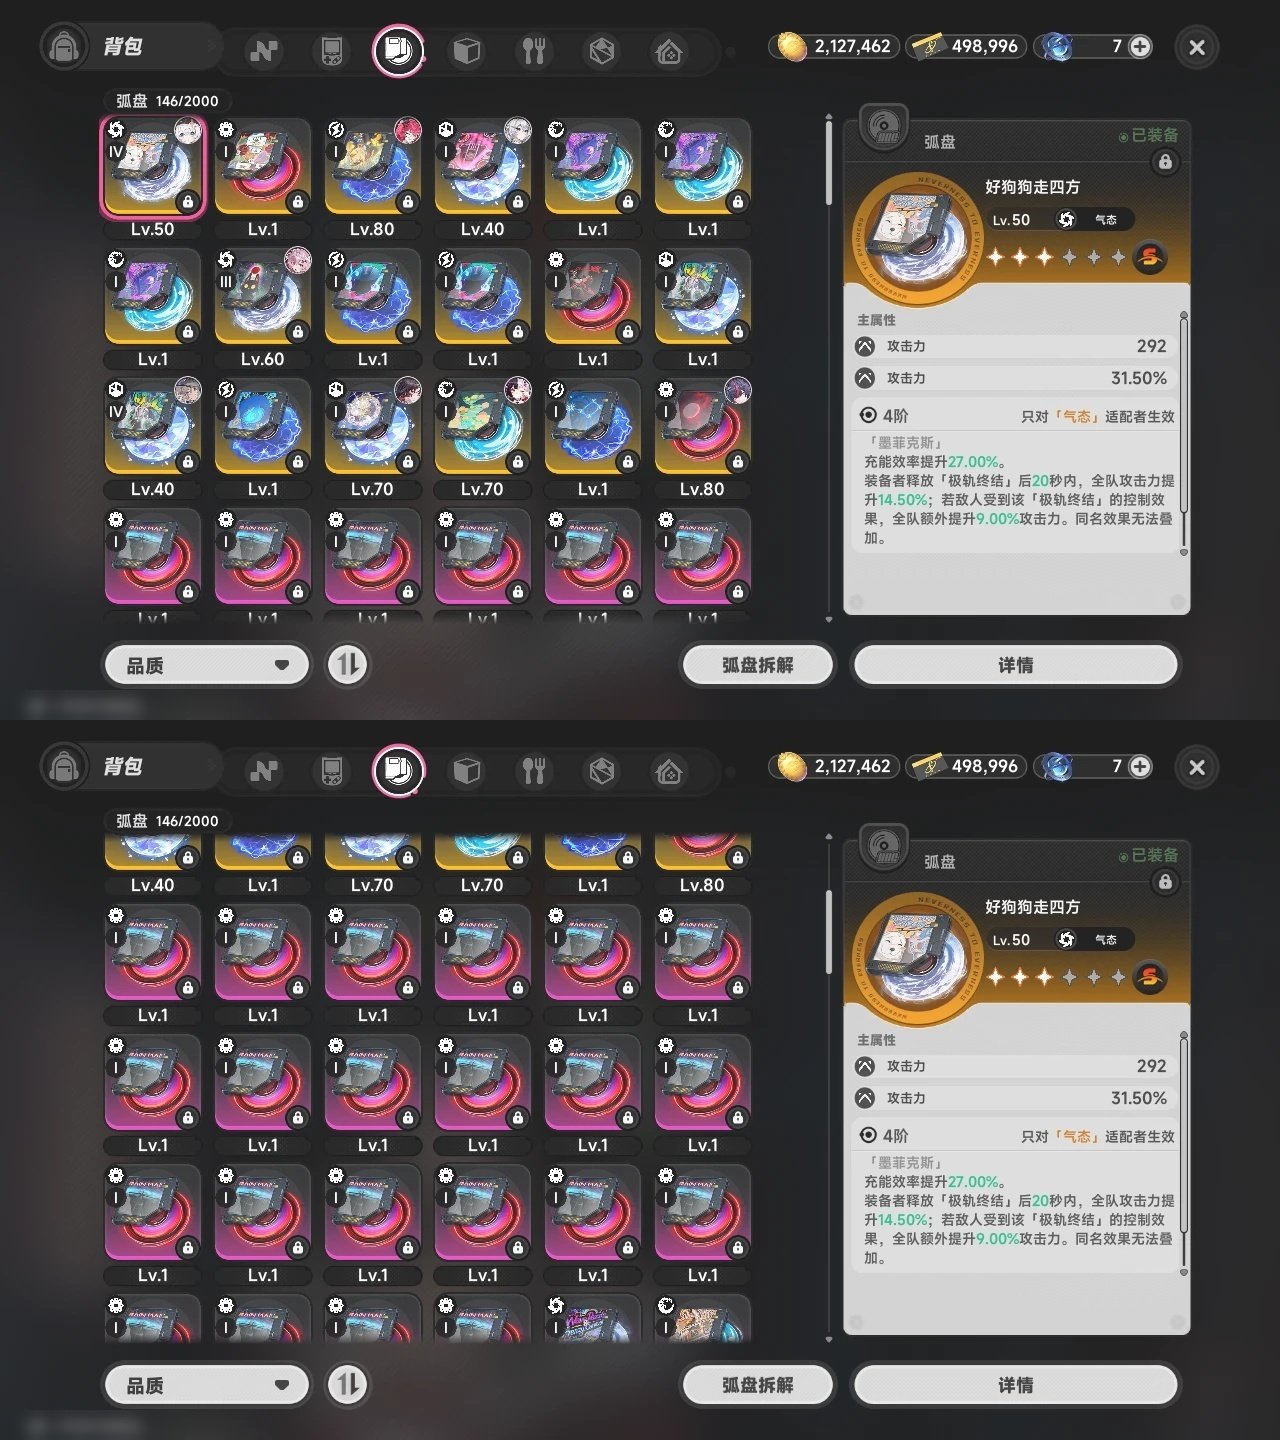Viewport: 1280px width, 1440px height.
Task: Click the 弧盘拆解 button in the upper screenshot
Action: [x=757, y=665]
